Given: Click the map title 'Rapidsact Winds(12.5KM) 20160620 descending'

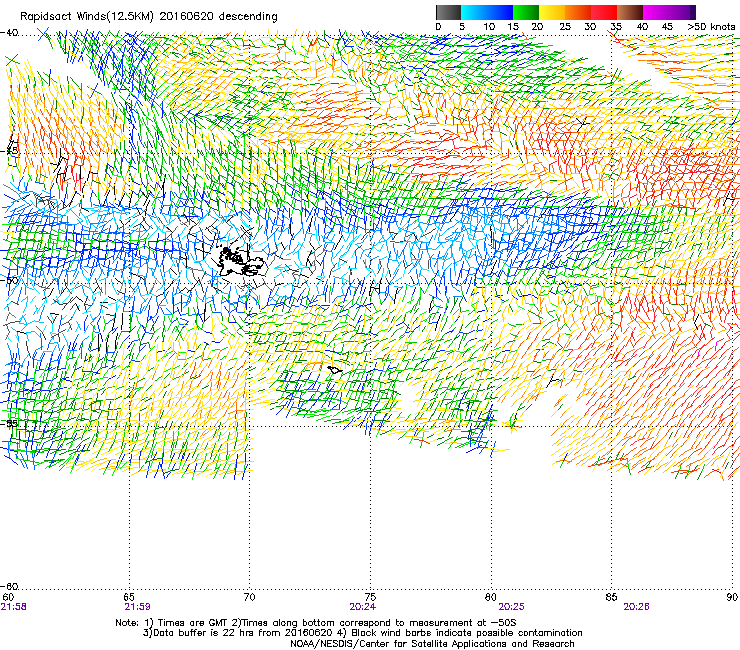Looking at the screenshot, I should pyautogui.click(x=149, y=17).
